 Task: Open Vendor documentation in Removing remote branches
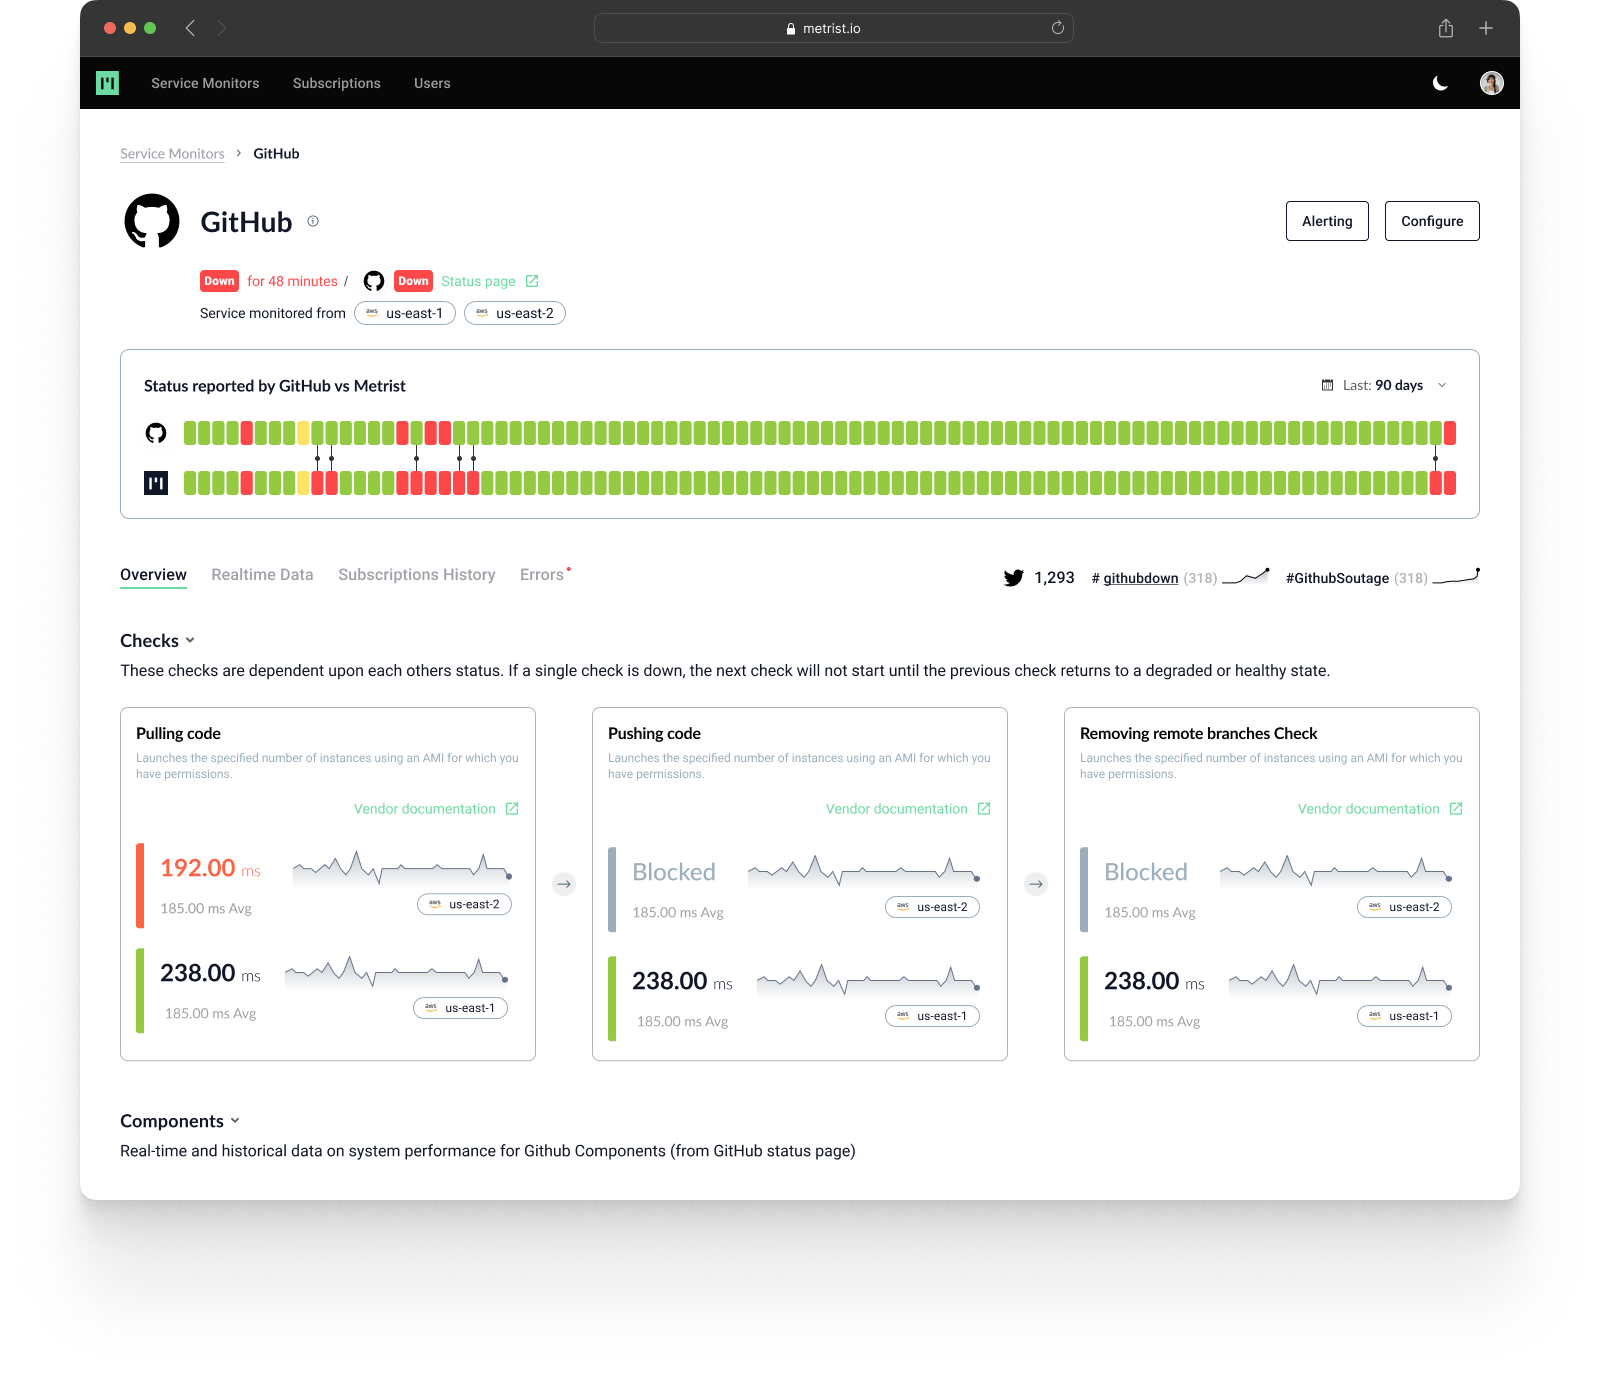(1369, 809)
